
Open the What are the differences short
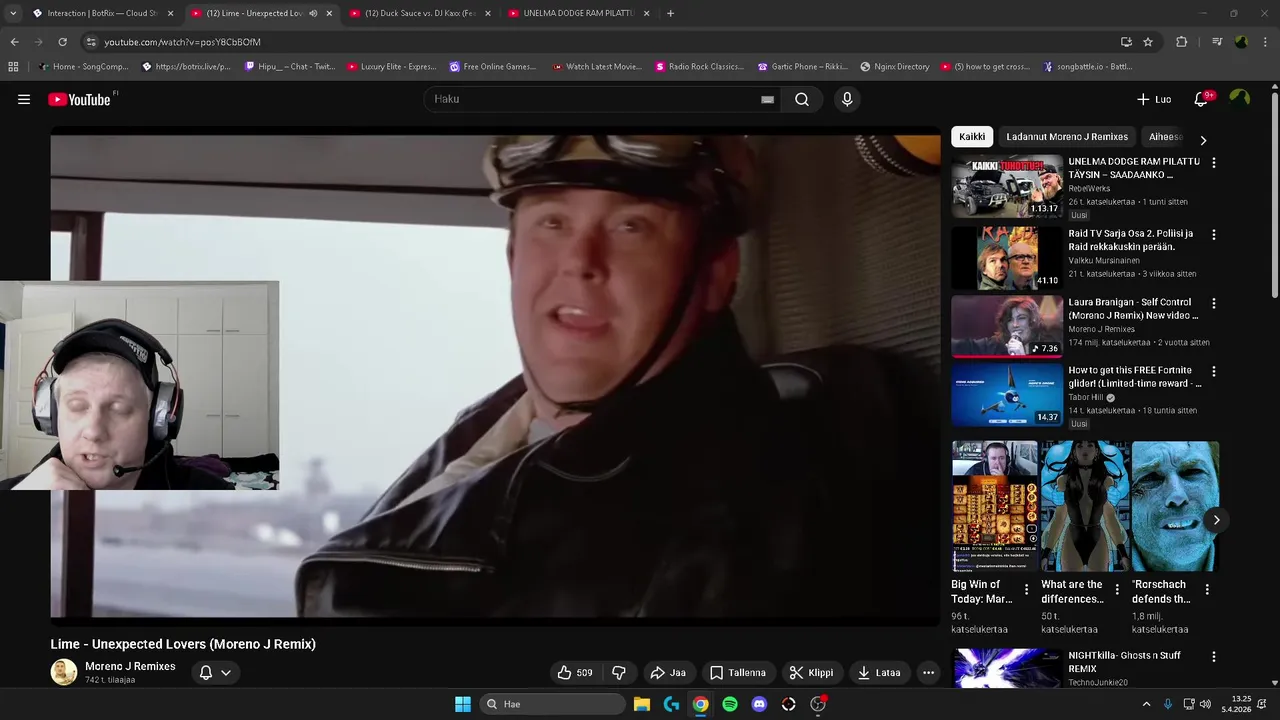pos(1085,507)
